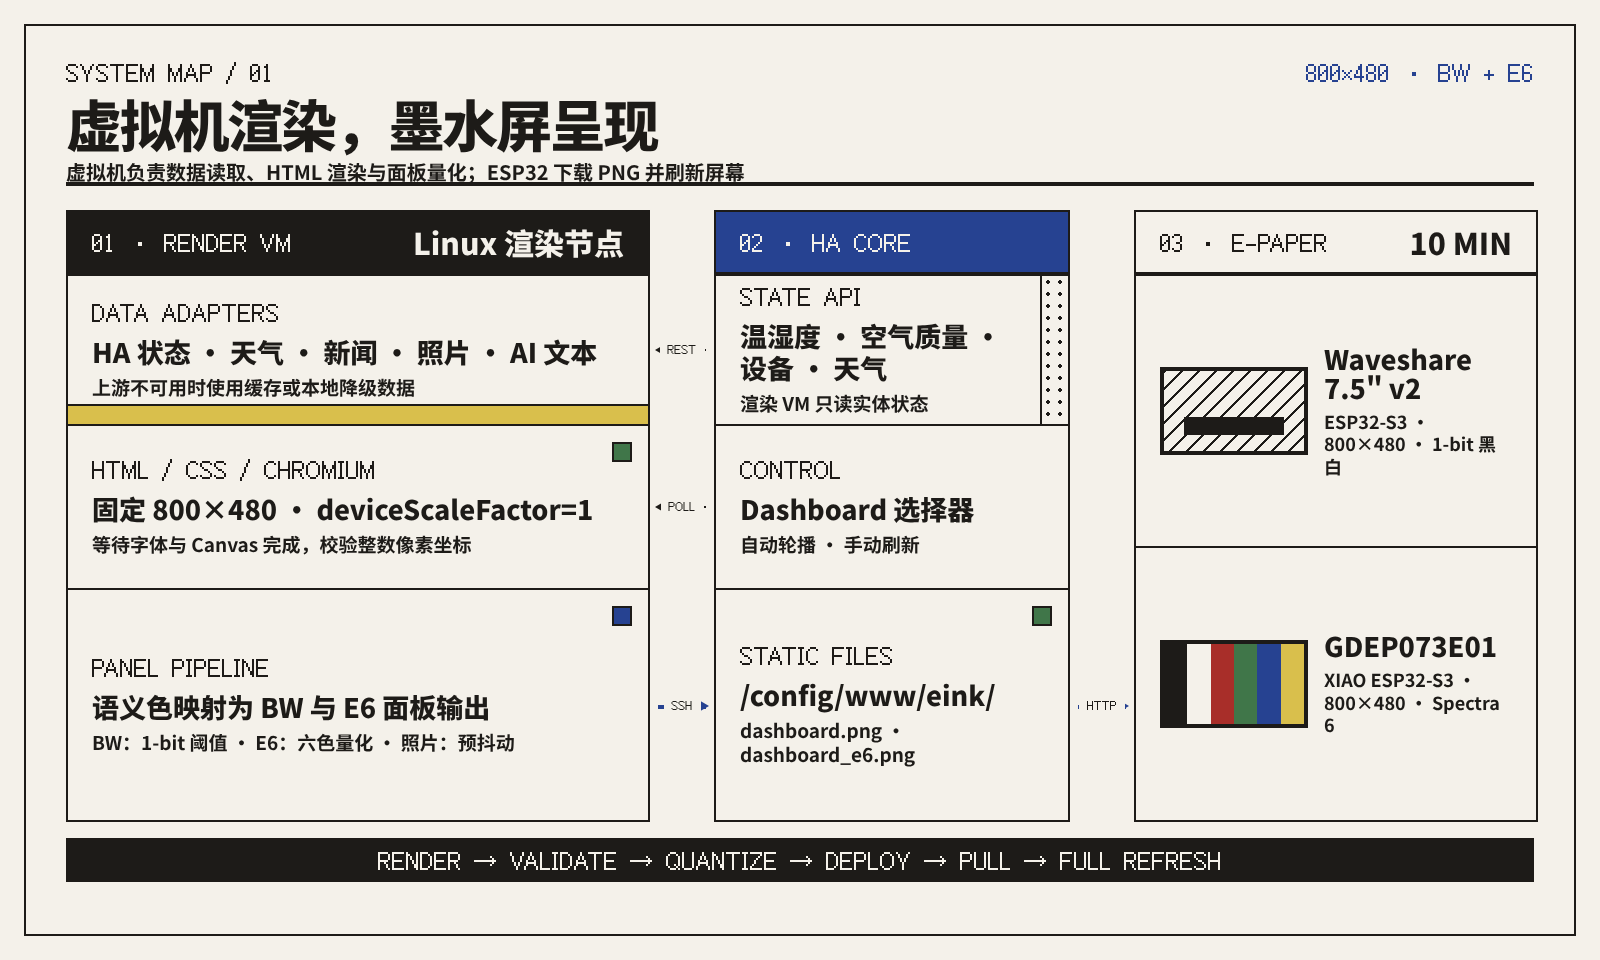Screen dimensions: 1600x960
Task: Click the "/config/www/eink/" path
Action: pos(867,696)
